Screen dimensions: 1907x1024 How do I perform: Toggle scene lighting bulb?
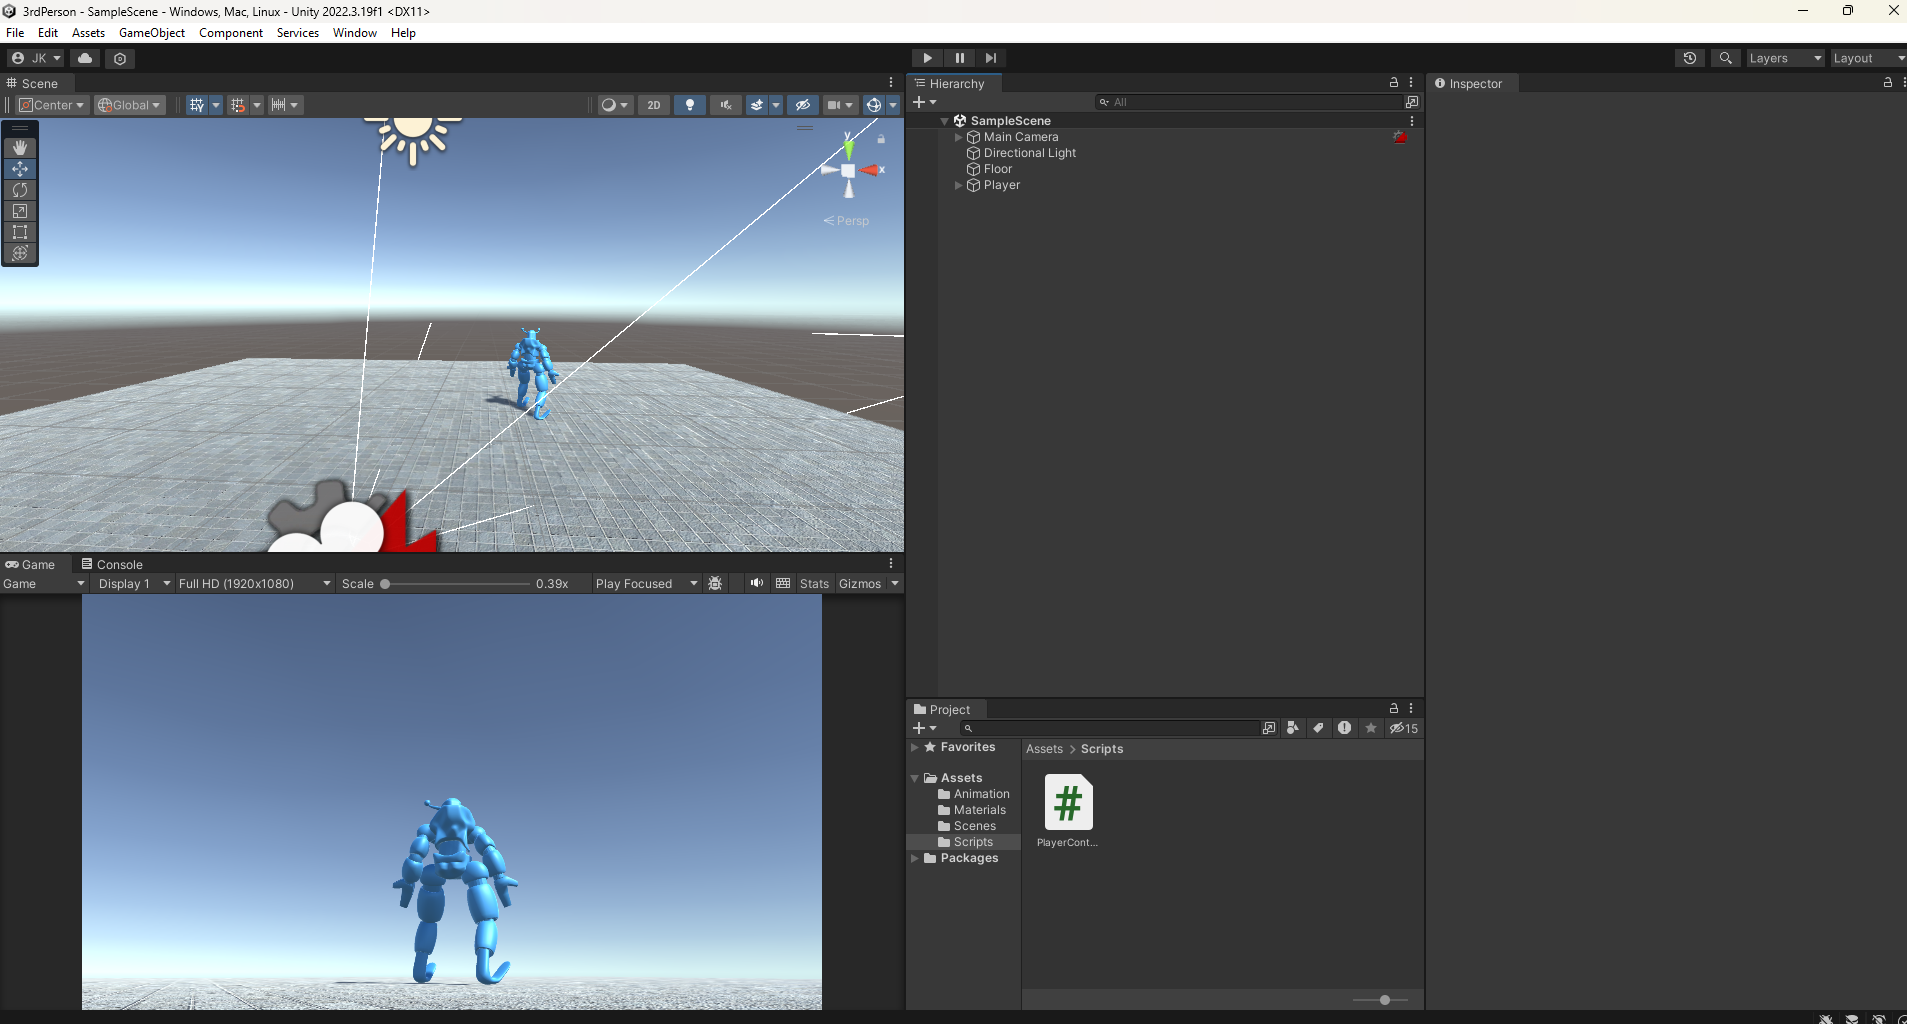689,105
